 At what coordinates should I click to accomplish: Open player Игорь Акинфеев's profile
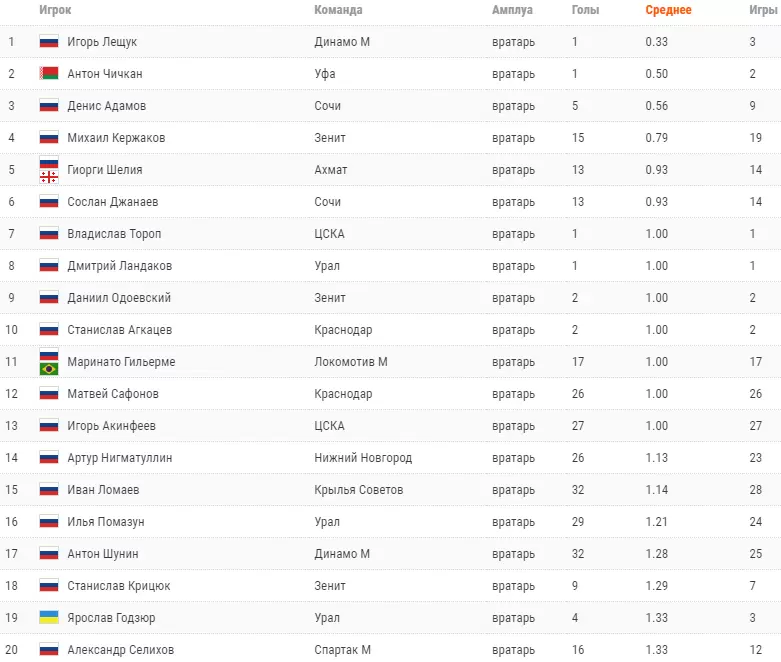[112, 426]
